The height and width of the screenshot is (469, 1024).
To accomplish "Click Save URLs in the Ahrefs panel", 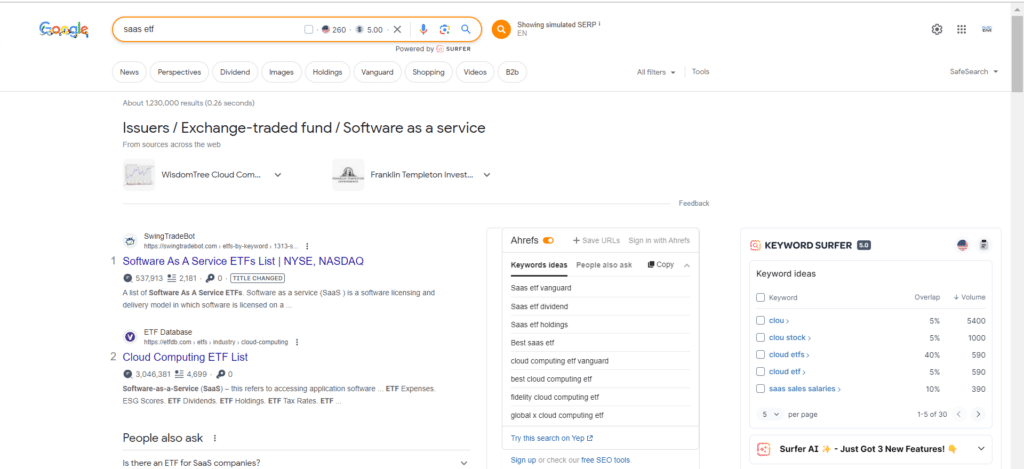I will pos(596,240).
